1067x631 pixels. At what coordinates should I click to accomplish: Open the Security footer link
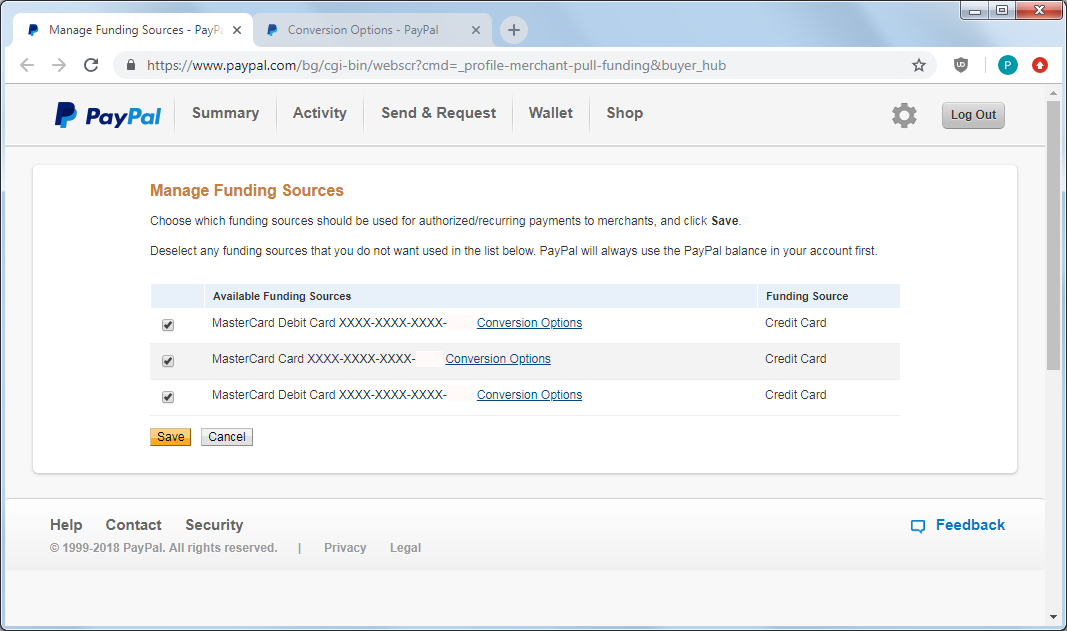point(214,525)
